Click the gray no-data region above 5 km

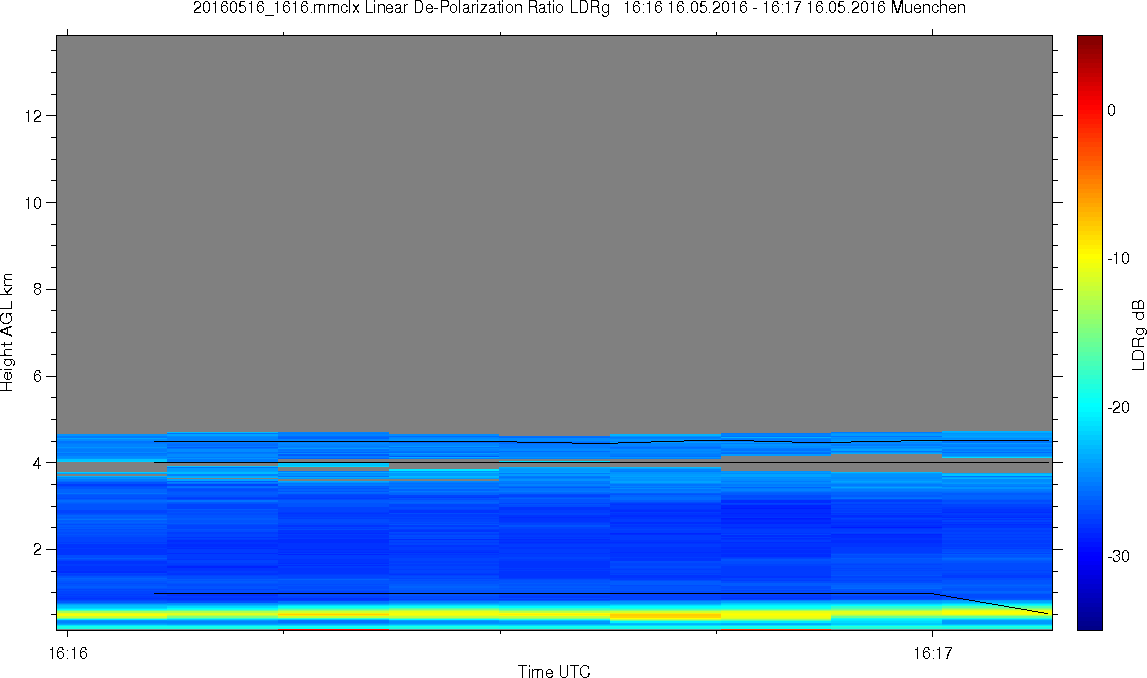[554, 234]
